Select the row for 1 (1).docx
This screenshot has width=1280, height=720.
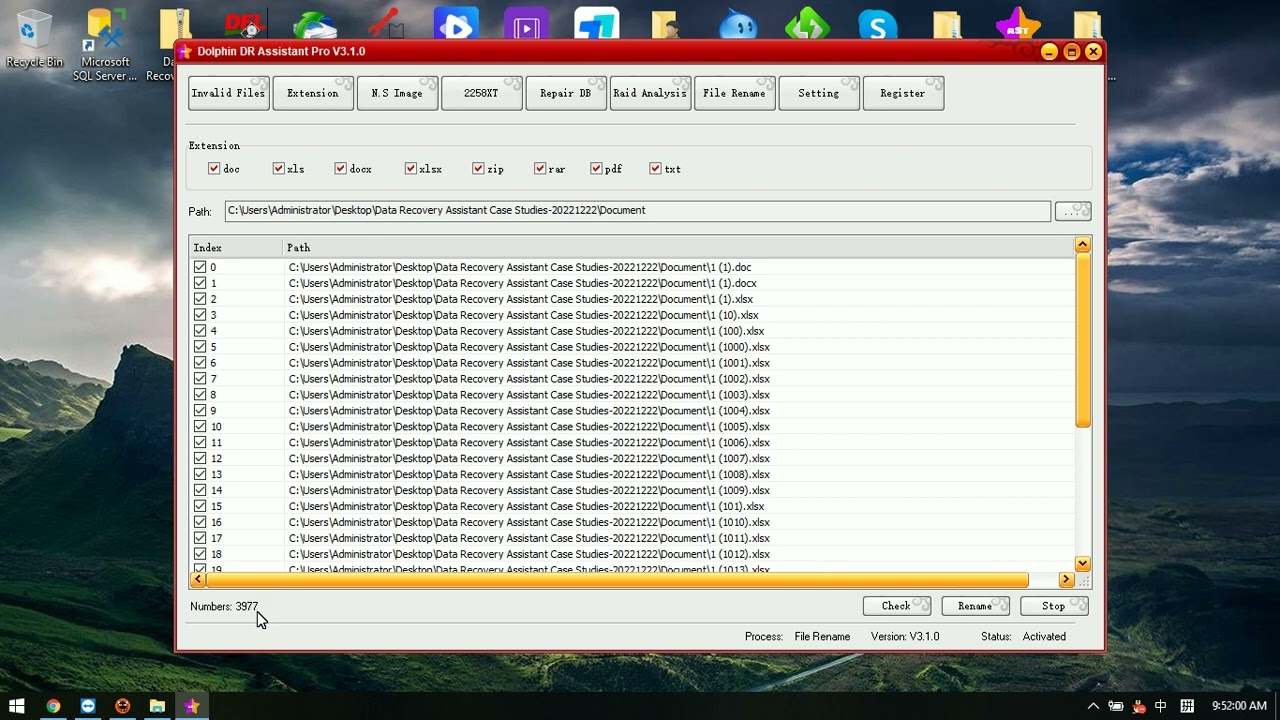[x=632, y=283]
